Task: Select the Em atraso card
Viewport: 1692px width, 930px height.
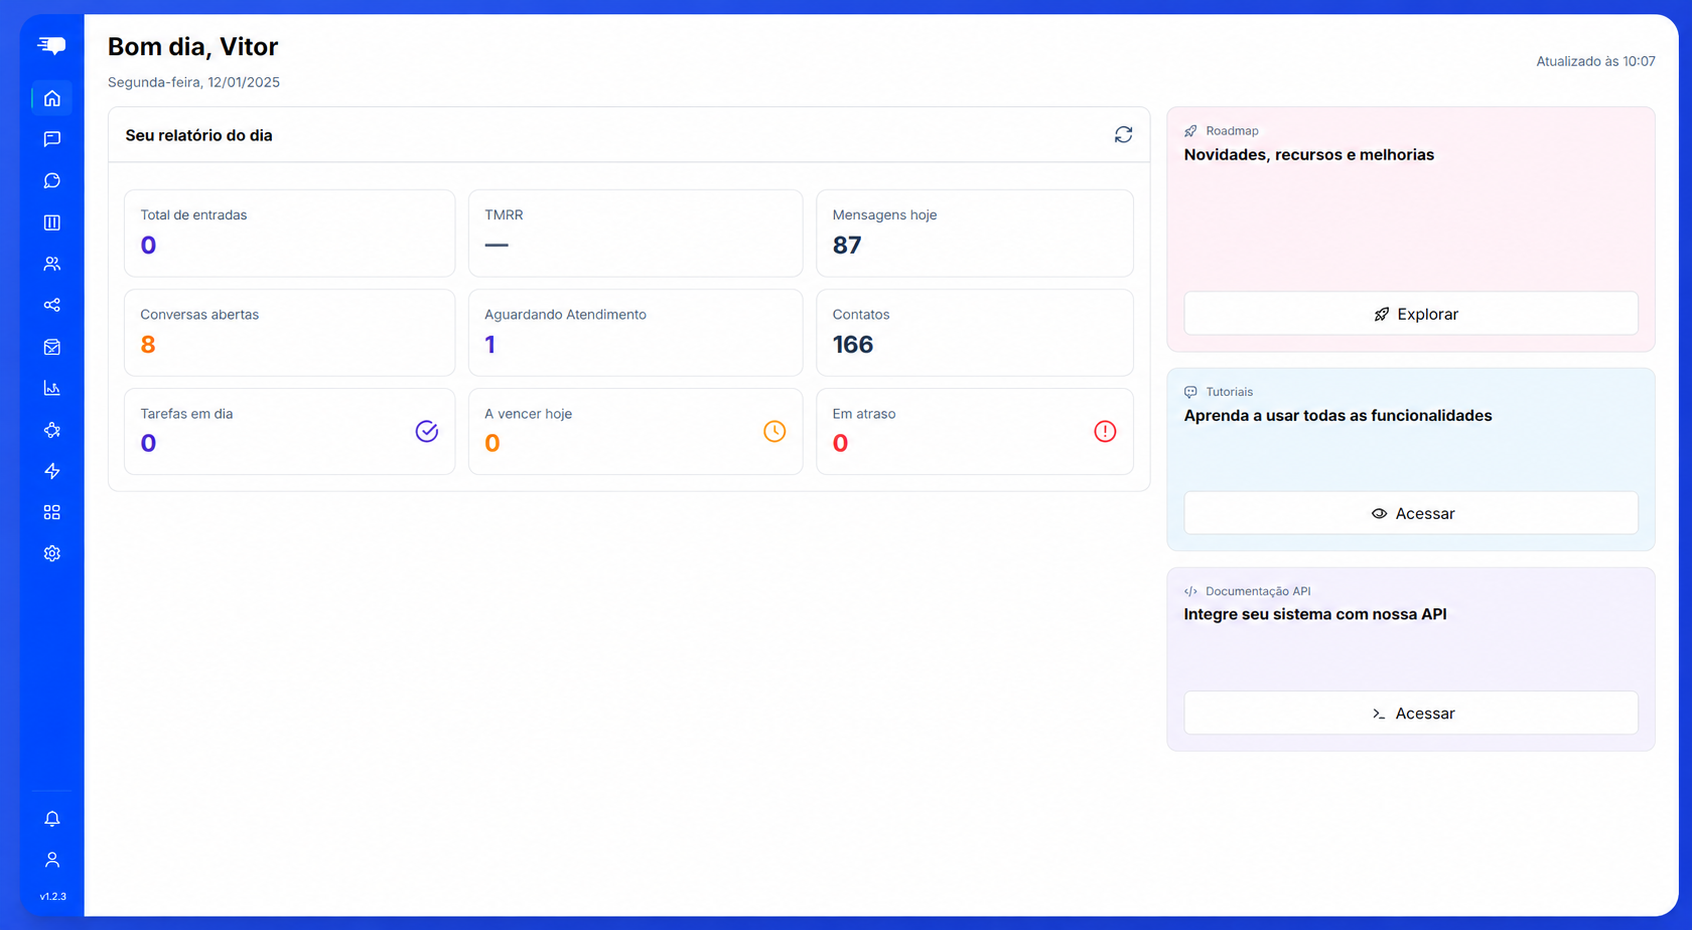Action: pos(975,431)
